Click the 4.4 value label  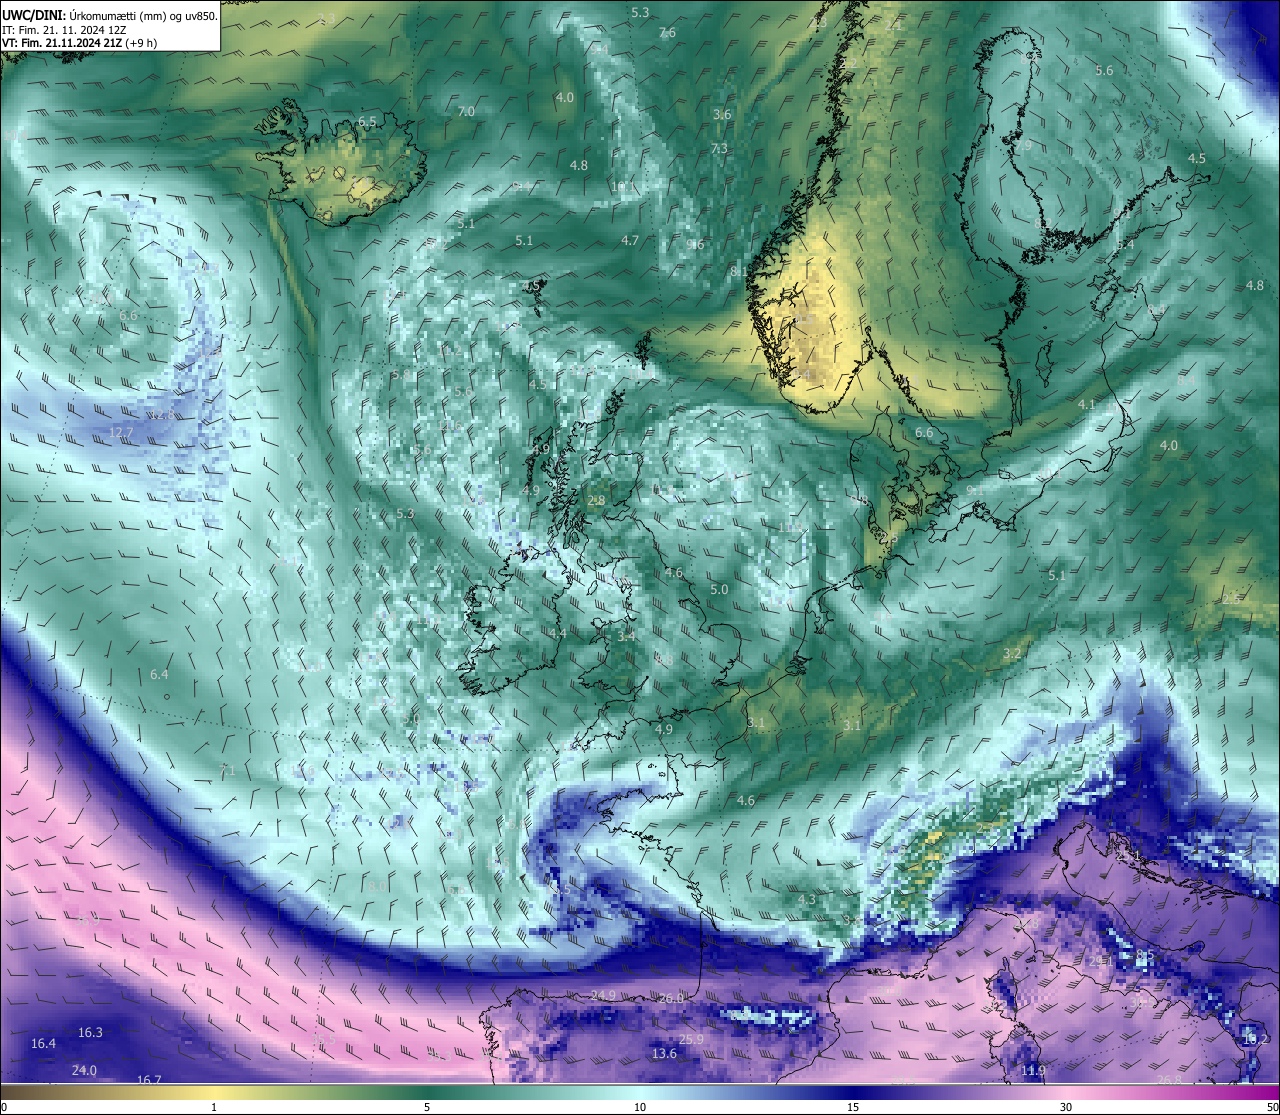[x=558, y=633]
